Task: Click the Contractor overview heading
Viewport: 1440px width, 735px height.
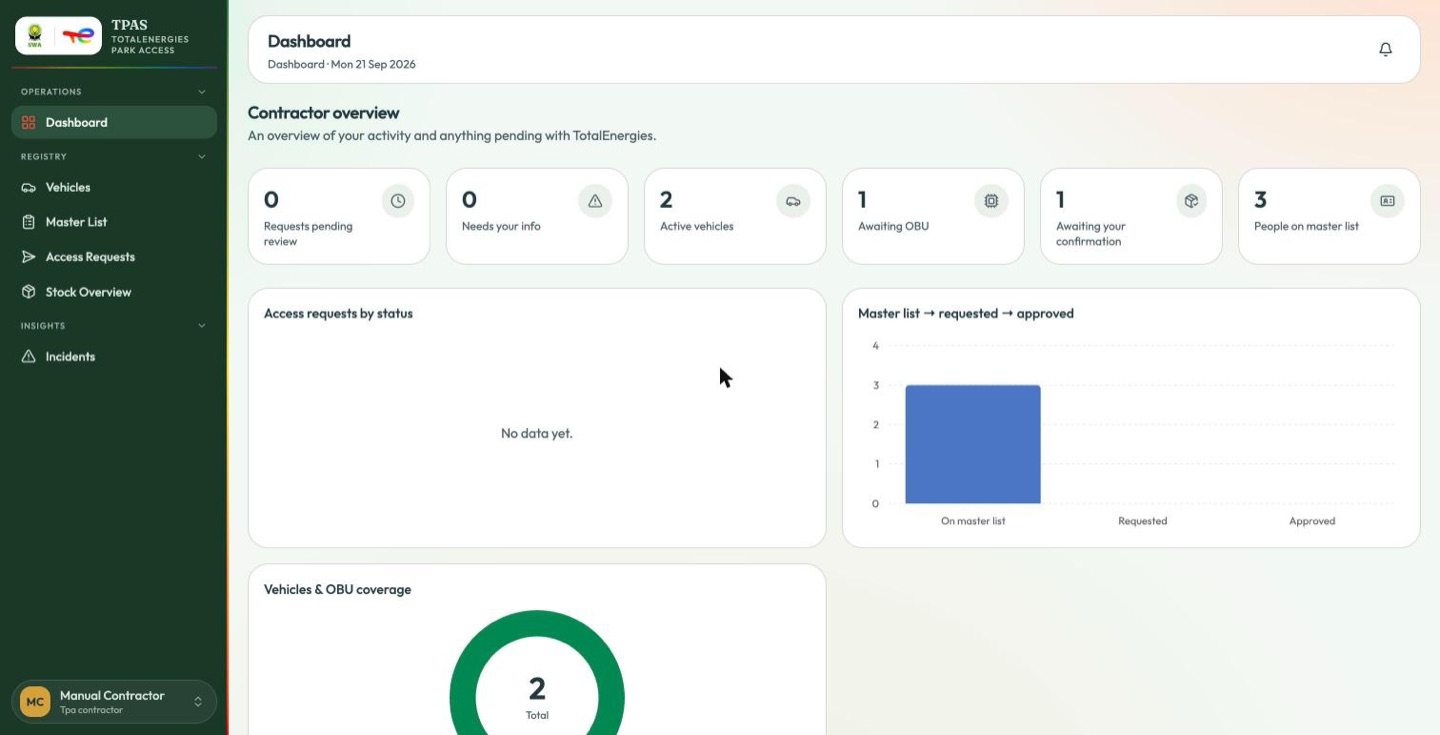Action: (x=323, y=113)
